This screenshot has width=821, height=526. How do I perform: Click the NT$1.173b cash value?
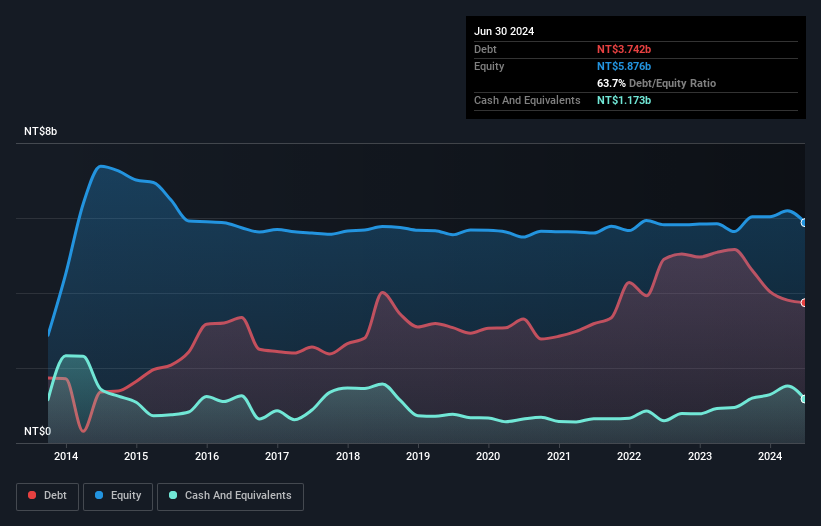point(624,100)
